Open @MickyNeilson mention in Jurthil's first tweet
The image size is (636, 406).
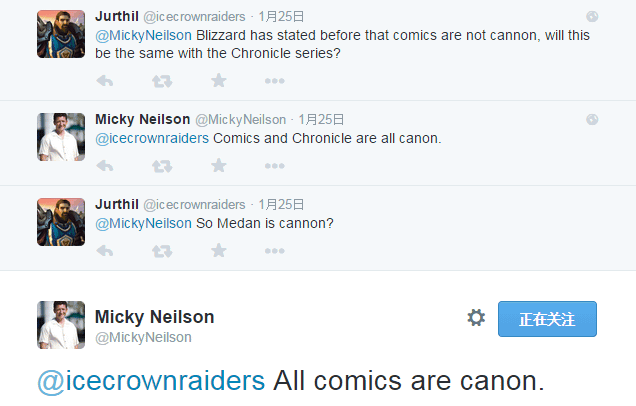[142, 35]
